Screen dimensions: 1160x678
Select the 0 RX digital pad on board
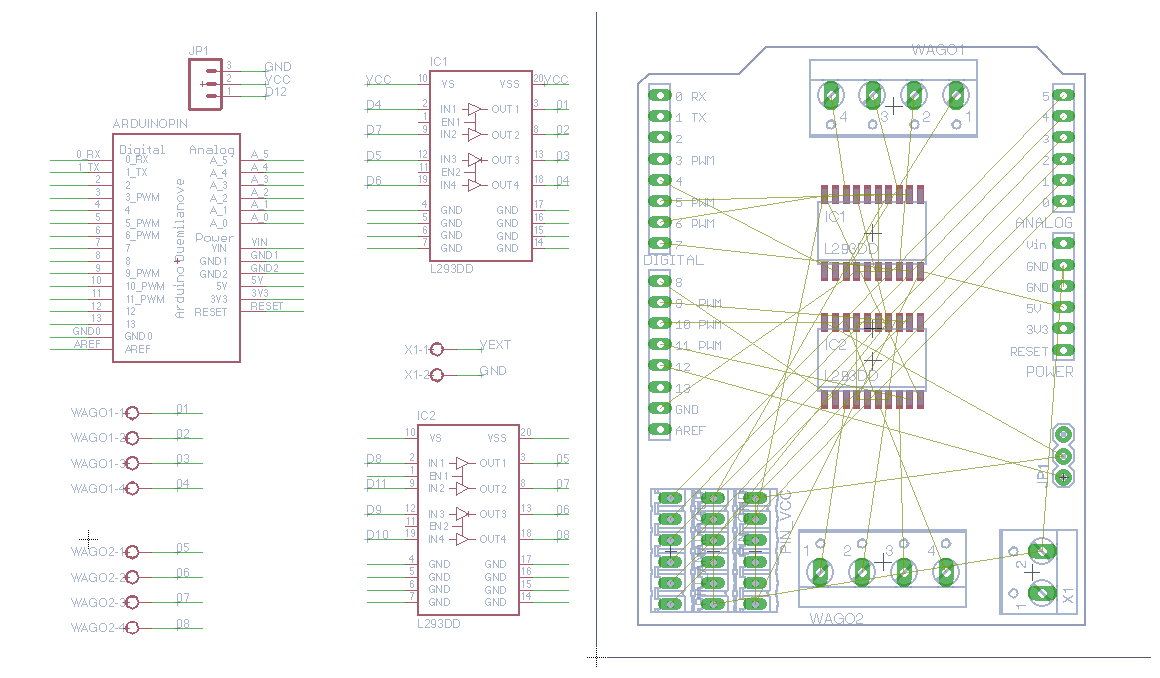pos(659,95)
